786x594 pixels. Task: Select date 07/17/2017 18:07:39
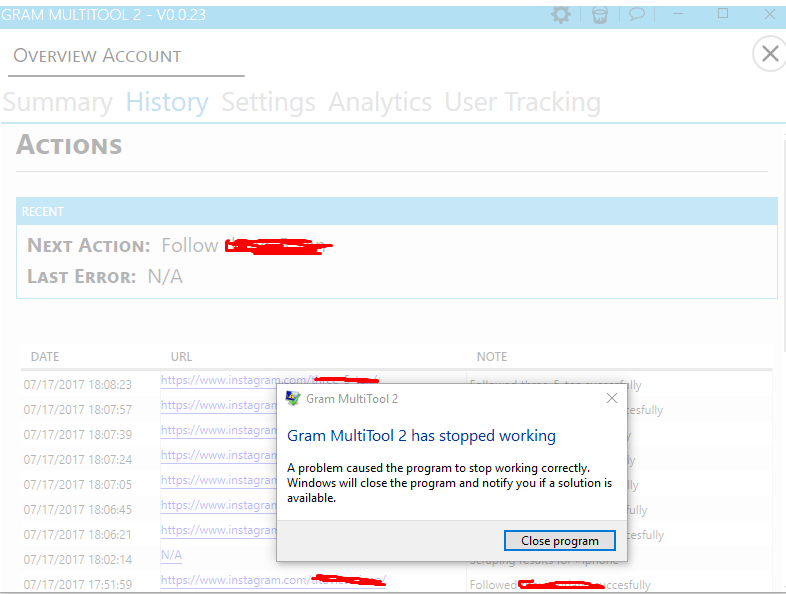[78, 435]
